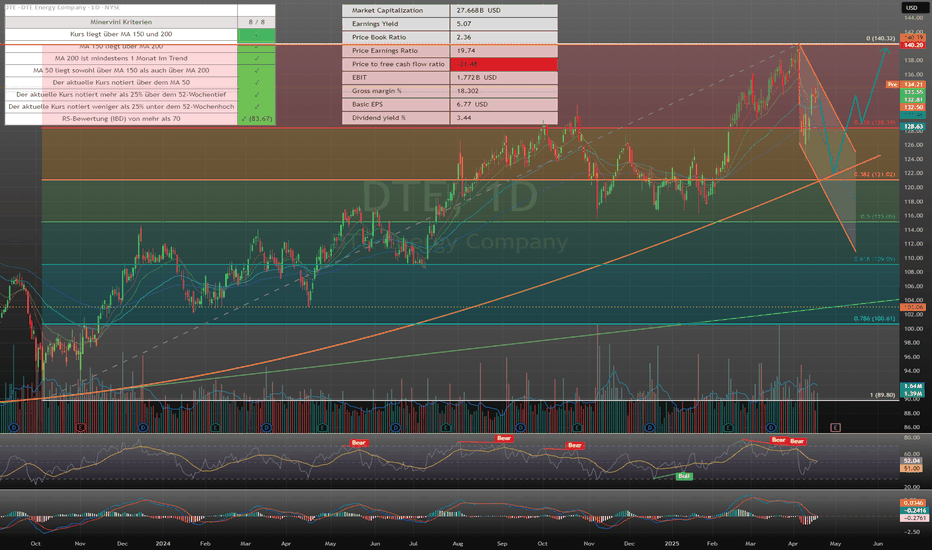Click the Jun label at the time axis end
Viewport: 932px width, 550px height.
coord(877,543)
